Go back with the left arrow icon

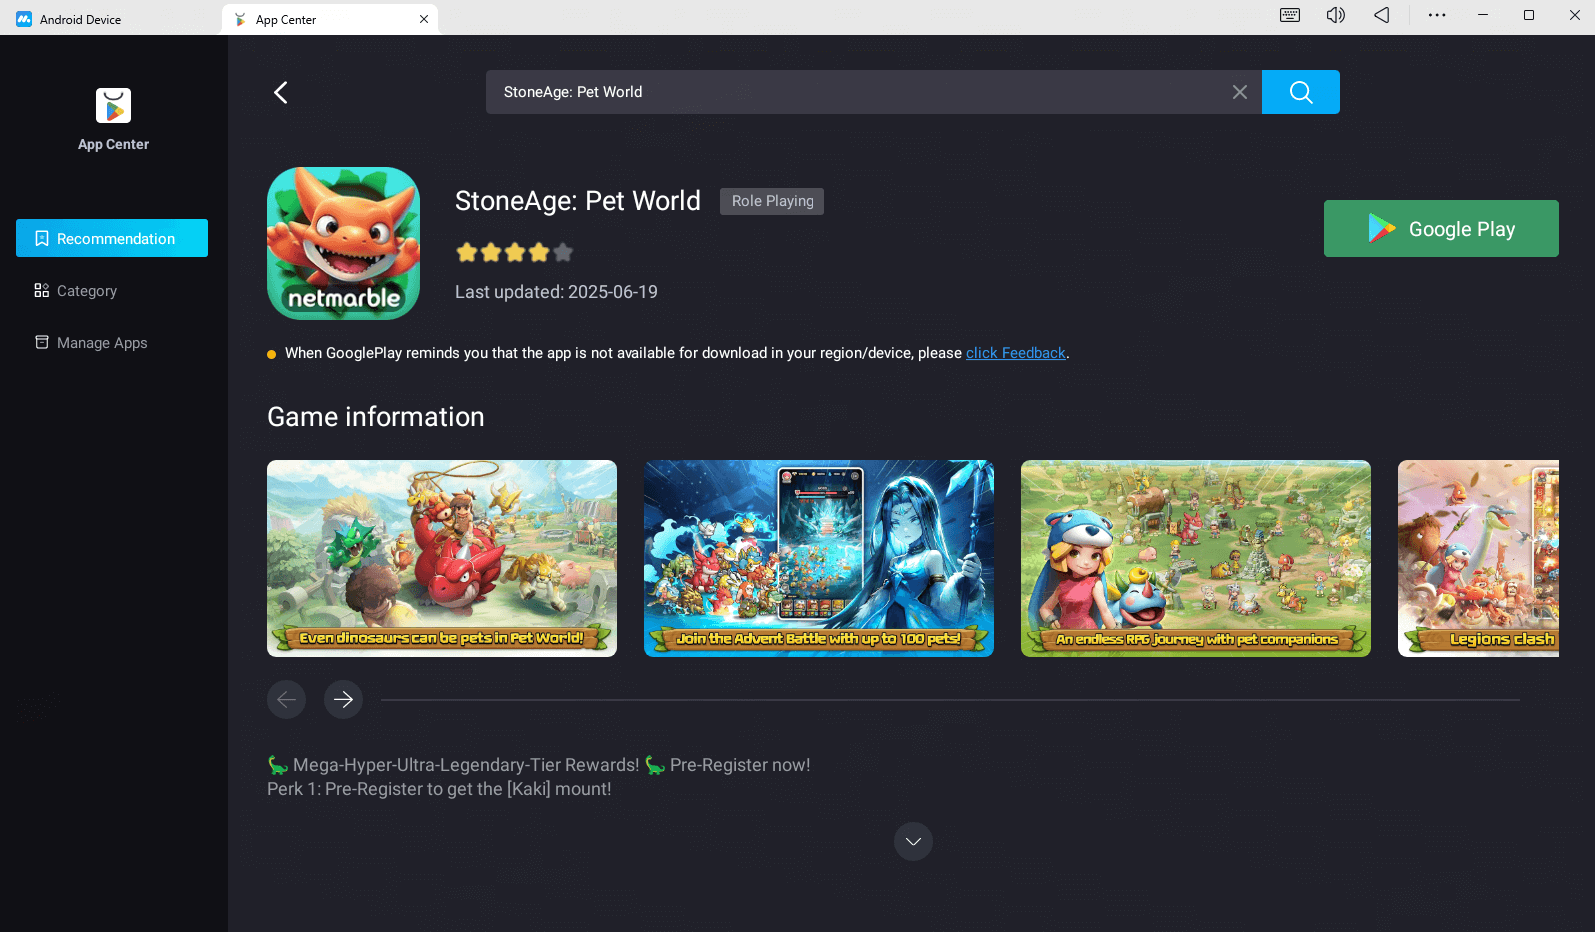281,92
